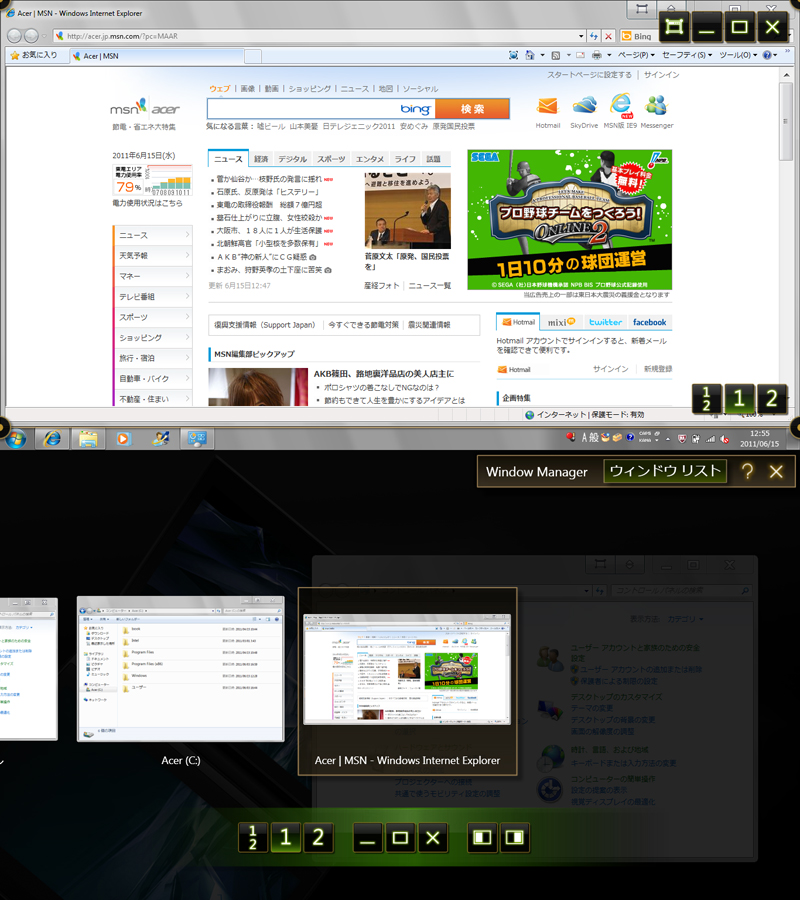This screenshot has width=800, height=900.
Task: Snap window to right half in bottom bar
Action: click(515, 838)
